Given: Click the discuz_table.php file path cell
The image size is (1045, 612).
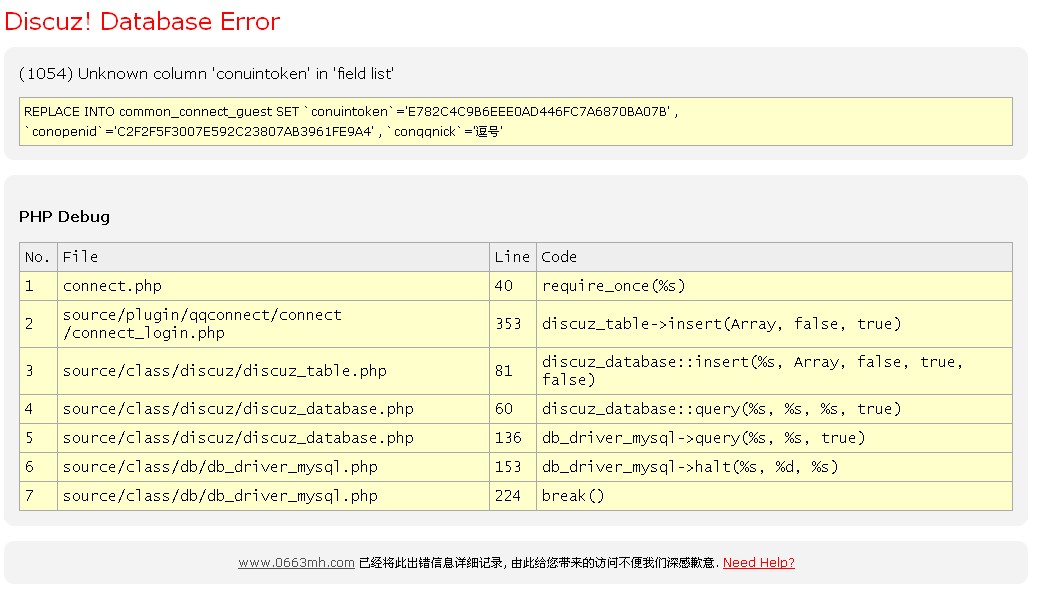Looking at the screenshot, I should [x=273, y=371].
